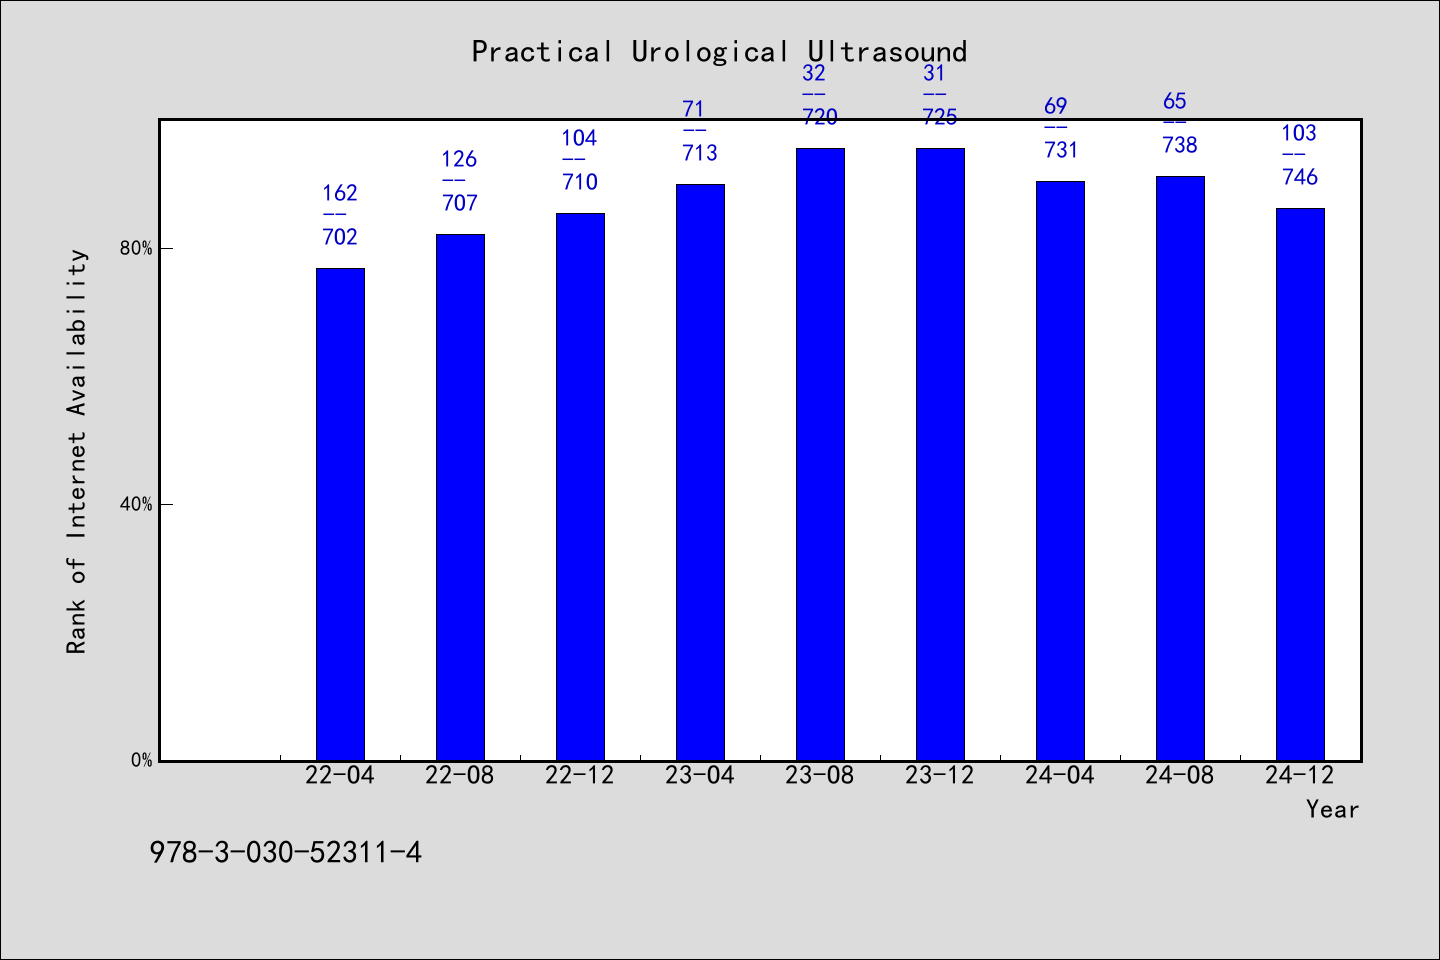Click the total value 731 above 24-04
Viewport: 1440px width, 960px height.
click(x=1061, y=150)
